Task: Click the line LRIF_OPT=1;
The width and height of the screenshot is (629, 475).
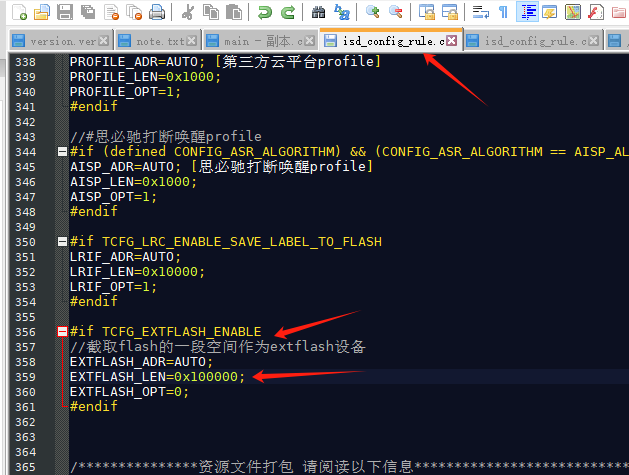Action: tap(113, 287)
